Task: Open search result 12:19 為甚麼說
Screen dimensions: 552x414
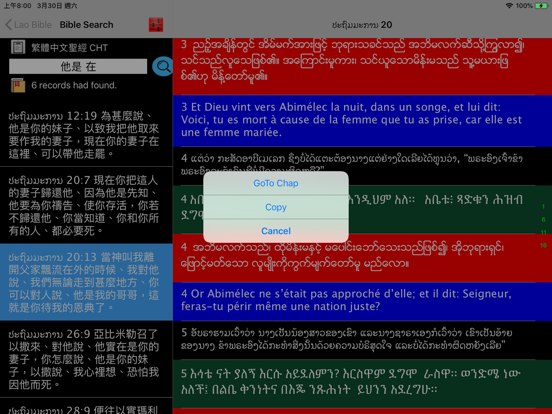Action: 86,135
